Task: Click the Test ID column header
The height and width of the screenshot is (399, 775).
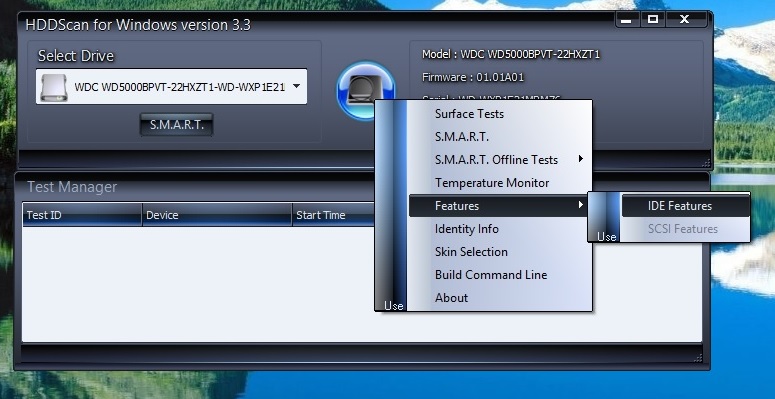Action: [82, 215]
